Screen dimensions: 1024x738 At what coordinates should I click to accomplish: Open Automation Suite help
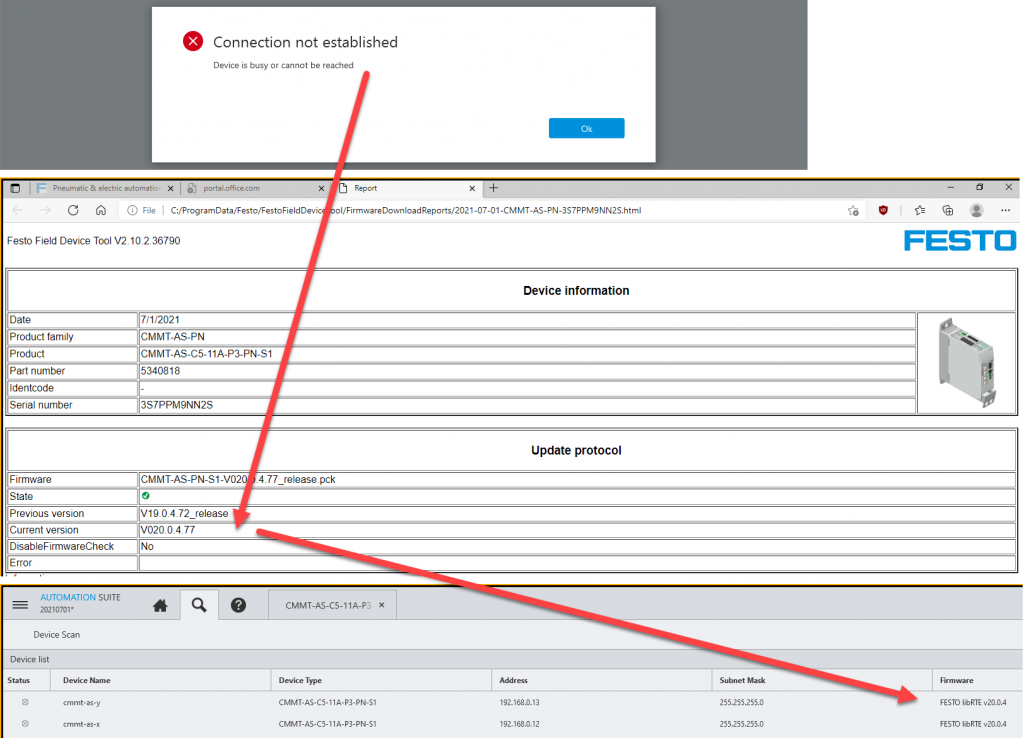(x=238, y=605)
